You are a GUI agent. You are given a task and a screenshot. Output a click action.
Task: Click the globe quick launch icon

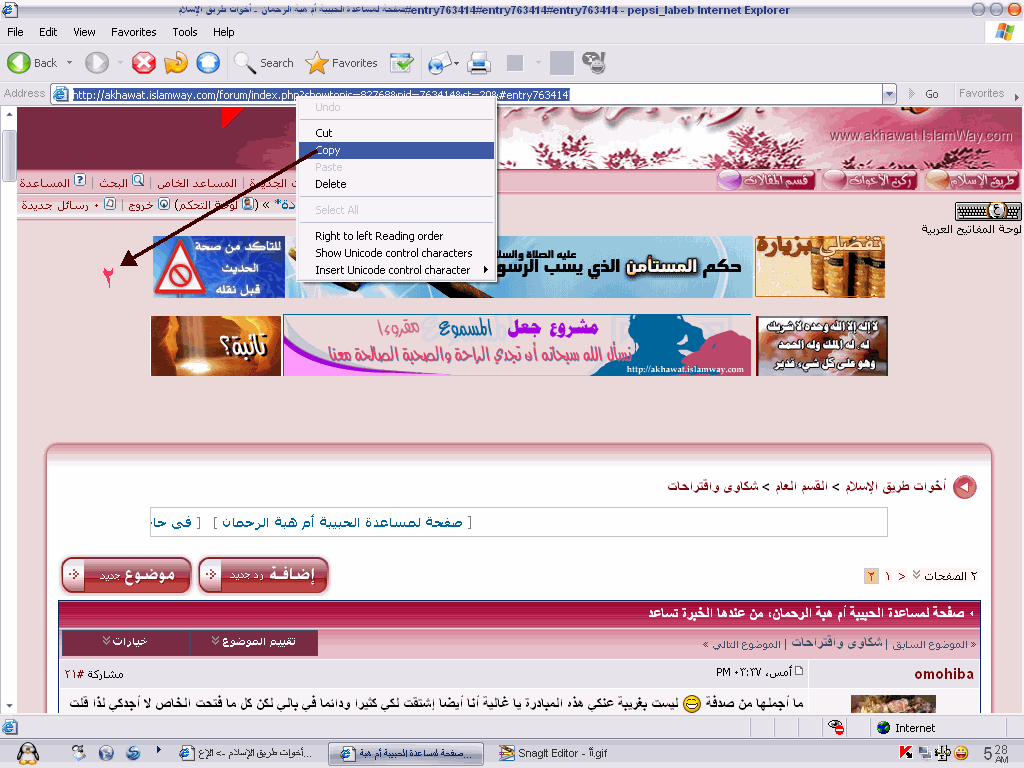[x=106, y=753]
